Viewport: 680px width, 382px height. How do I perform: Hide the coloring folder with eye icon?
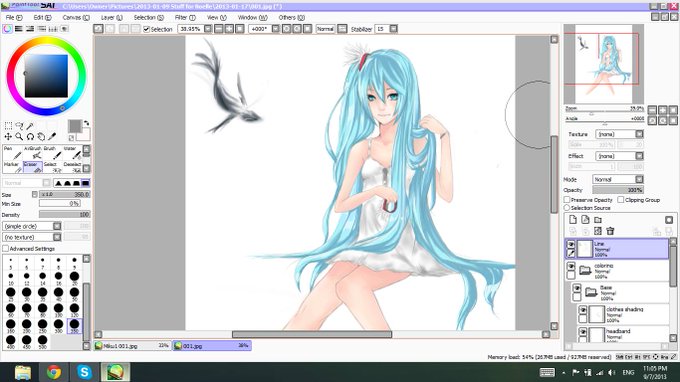coord(571,266)
